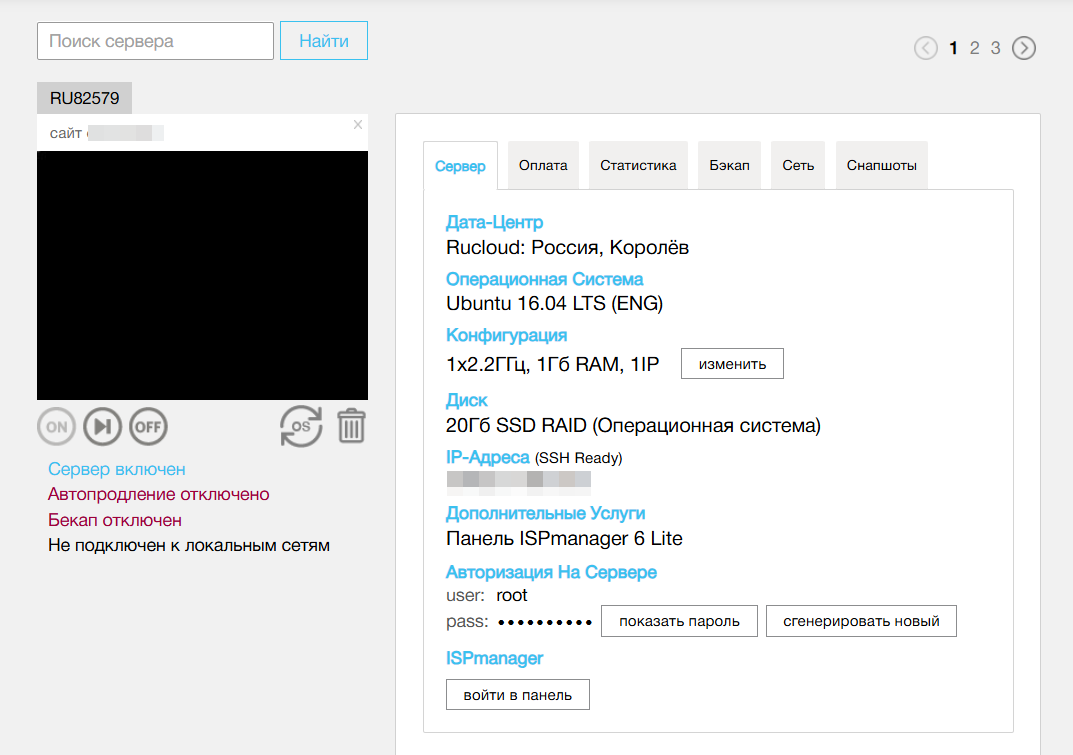This screenshot has height=755, width=1073.
Task: Switch to the Статистика tab
Action: pos(638,166)
